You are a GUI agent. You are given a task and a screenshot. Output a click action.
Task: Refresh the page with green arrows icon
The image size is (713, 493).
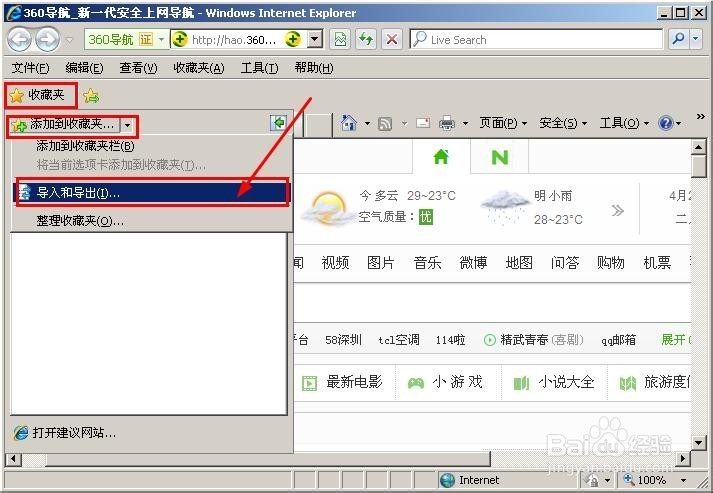(366, 40)
